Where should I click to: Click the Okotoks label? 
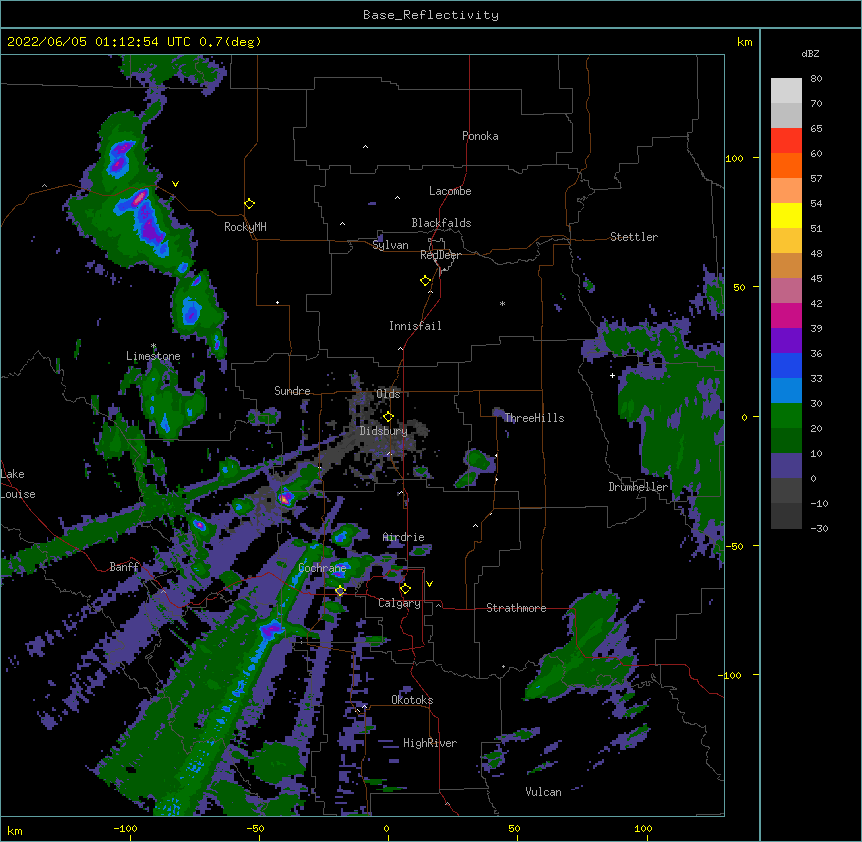pyautogui.click(x=412, y=700)
